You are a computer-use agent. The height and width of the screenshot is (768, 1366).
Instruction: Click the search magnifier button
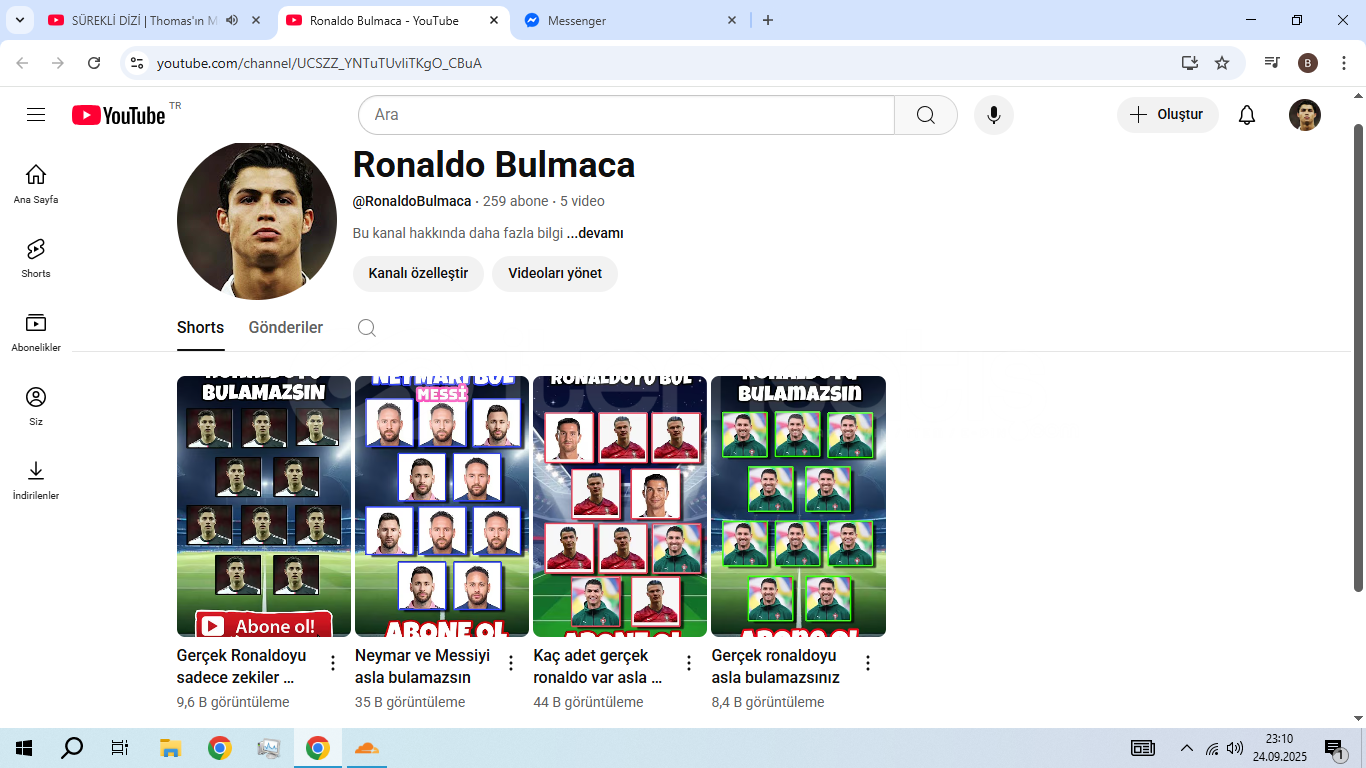coord(926,115)
